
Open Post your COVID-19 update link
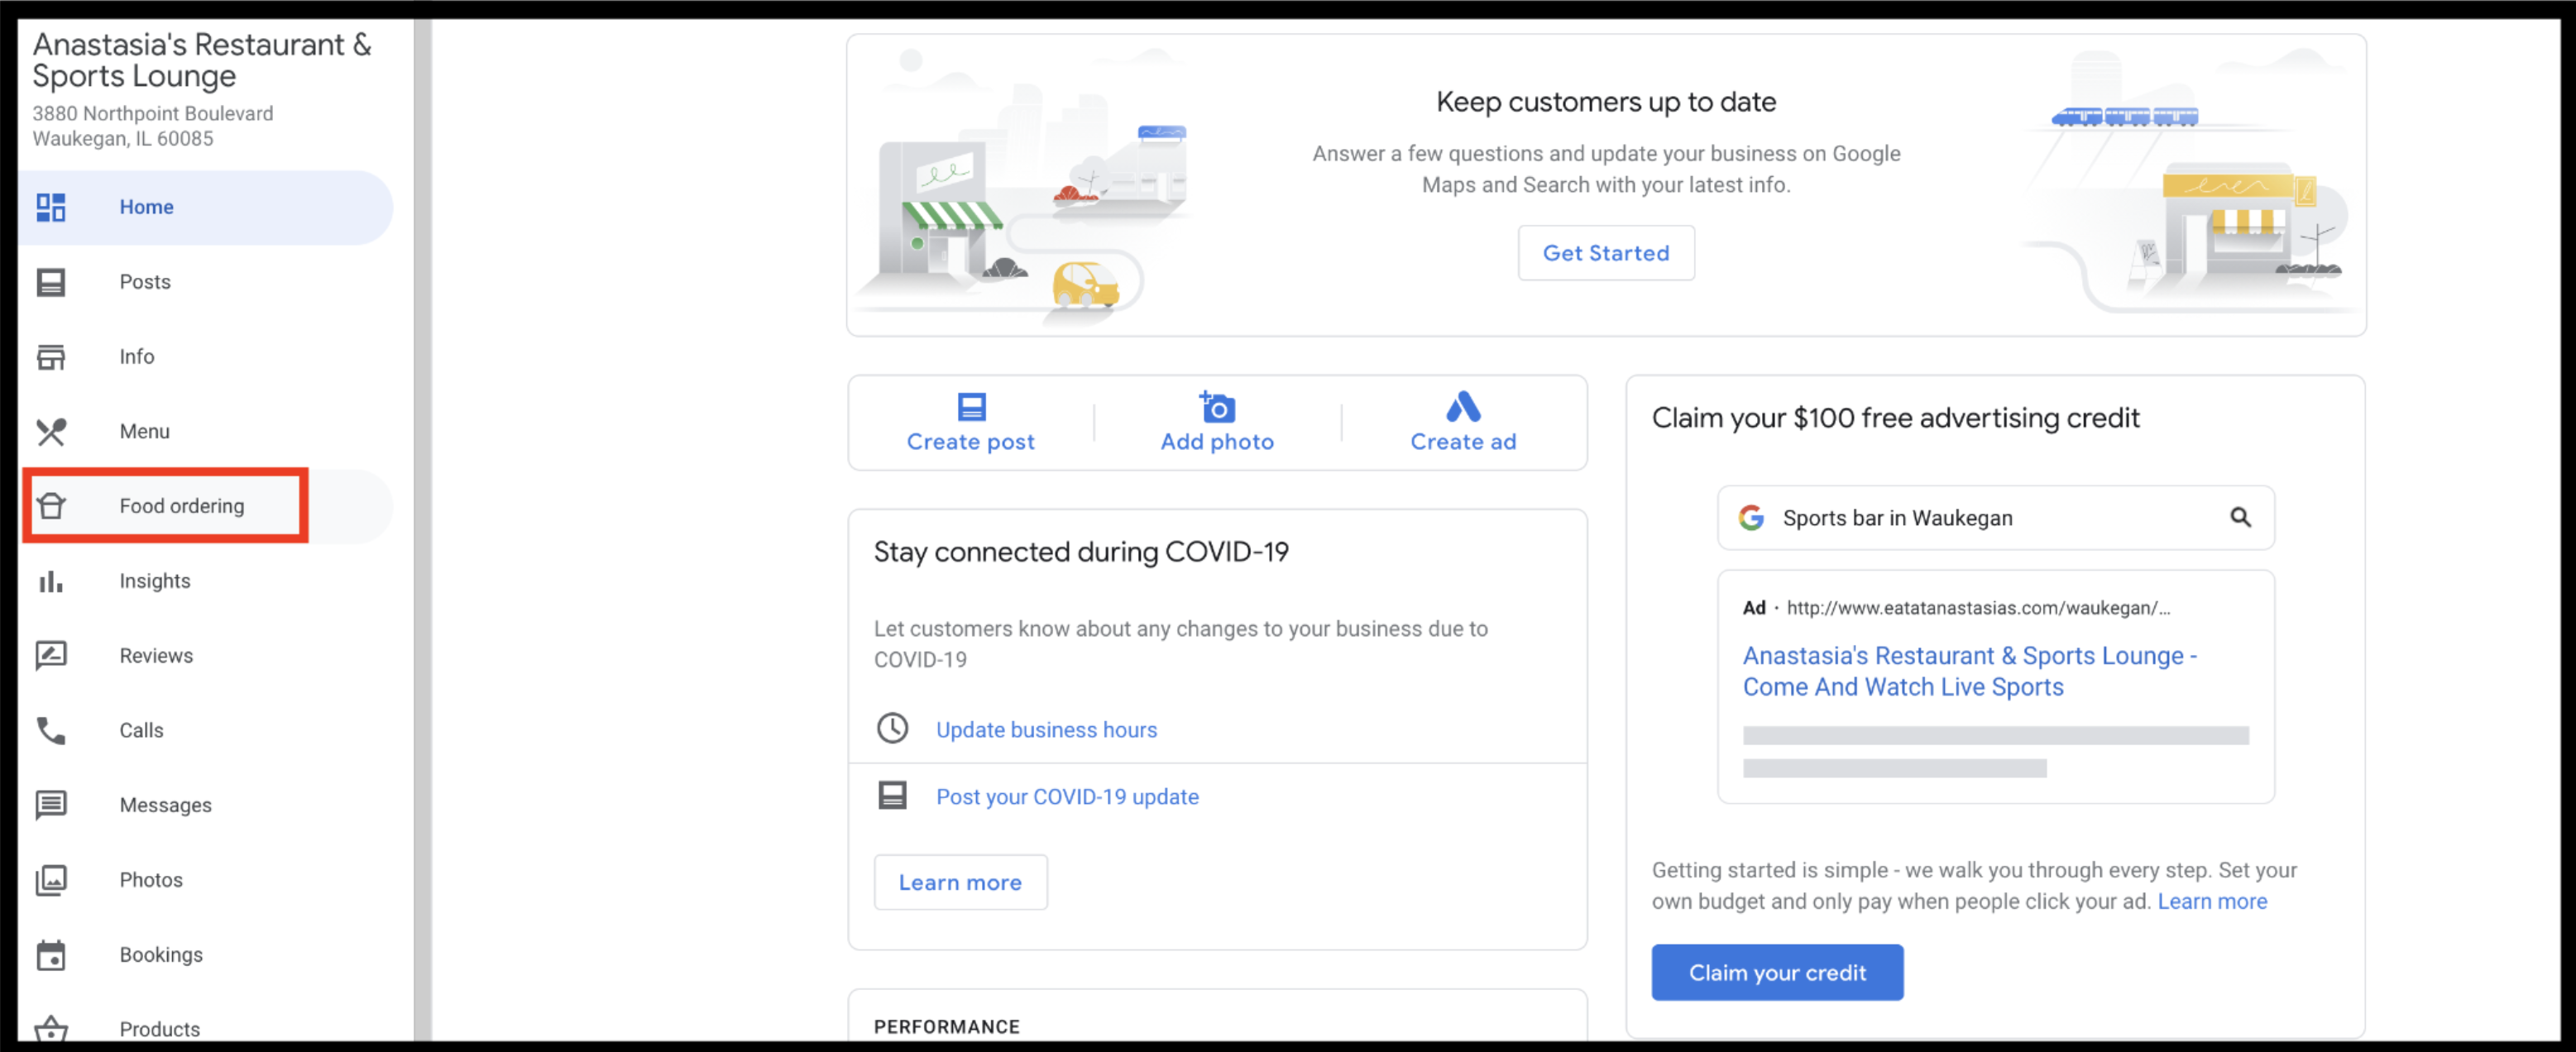pyautogui.click(x=1067, y=796)
